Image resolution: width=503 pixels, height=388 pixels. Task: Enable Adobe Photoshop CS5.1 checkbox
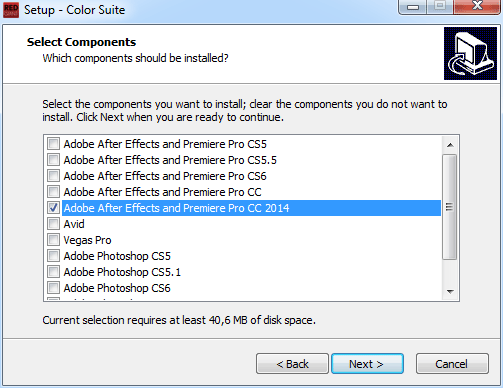(53, 272)
